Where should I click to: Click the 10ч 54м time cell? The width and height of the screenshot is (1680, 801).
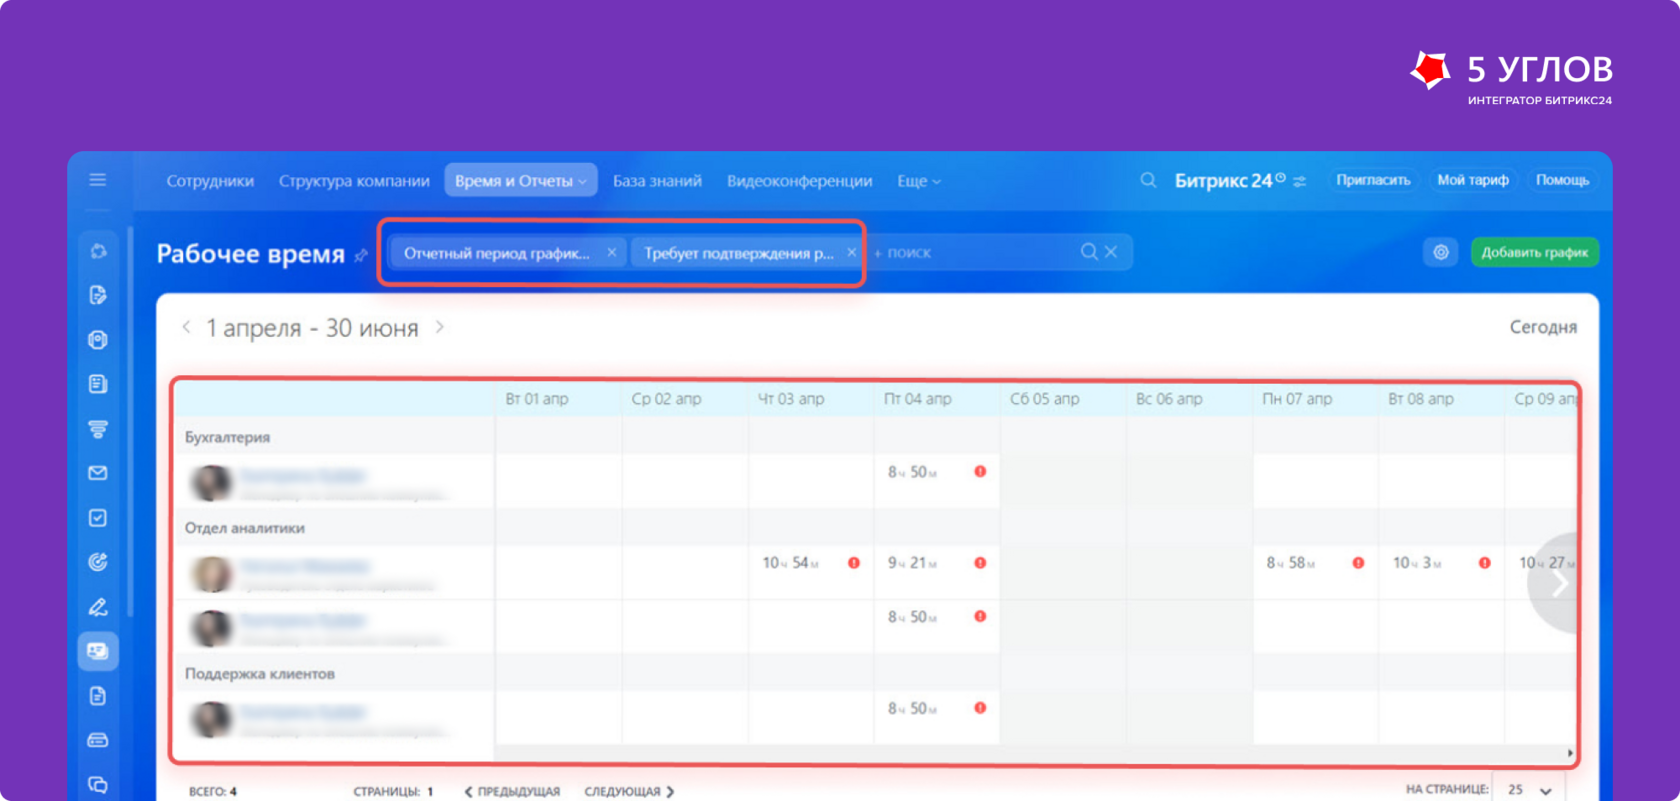790,563
